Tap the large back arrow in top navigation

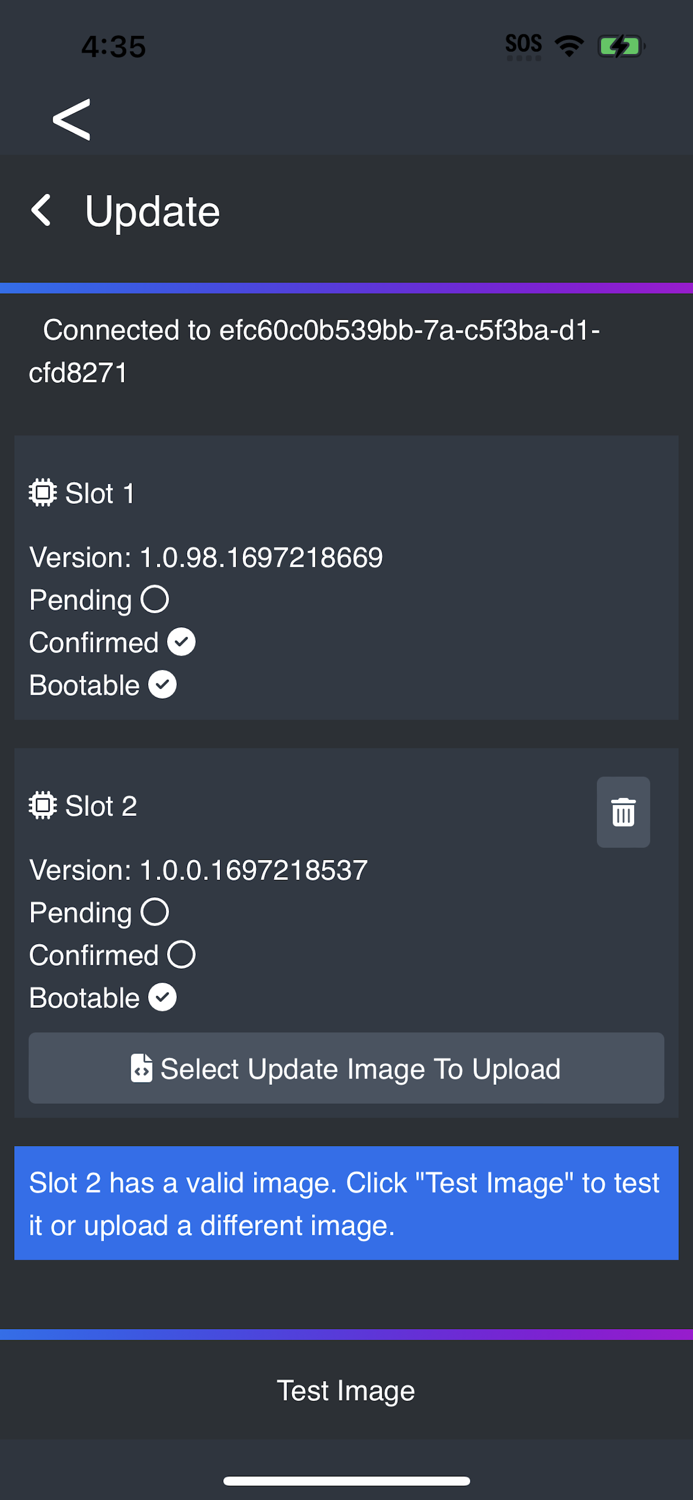[71, 119]
